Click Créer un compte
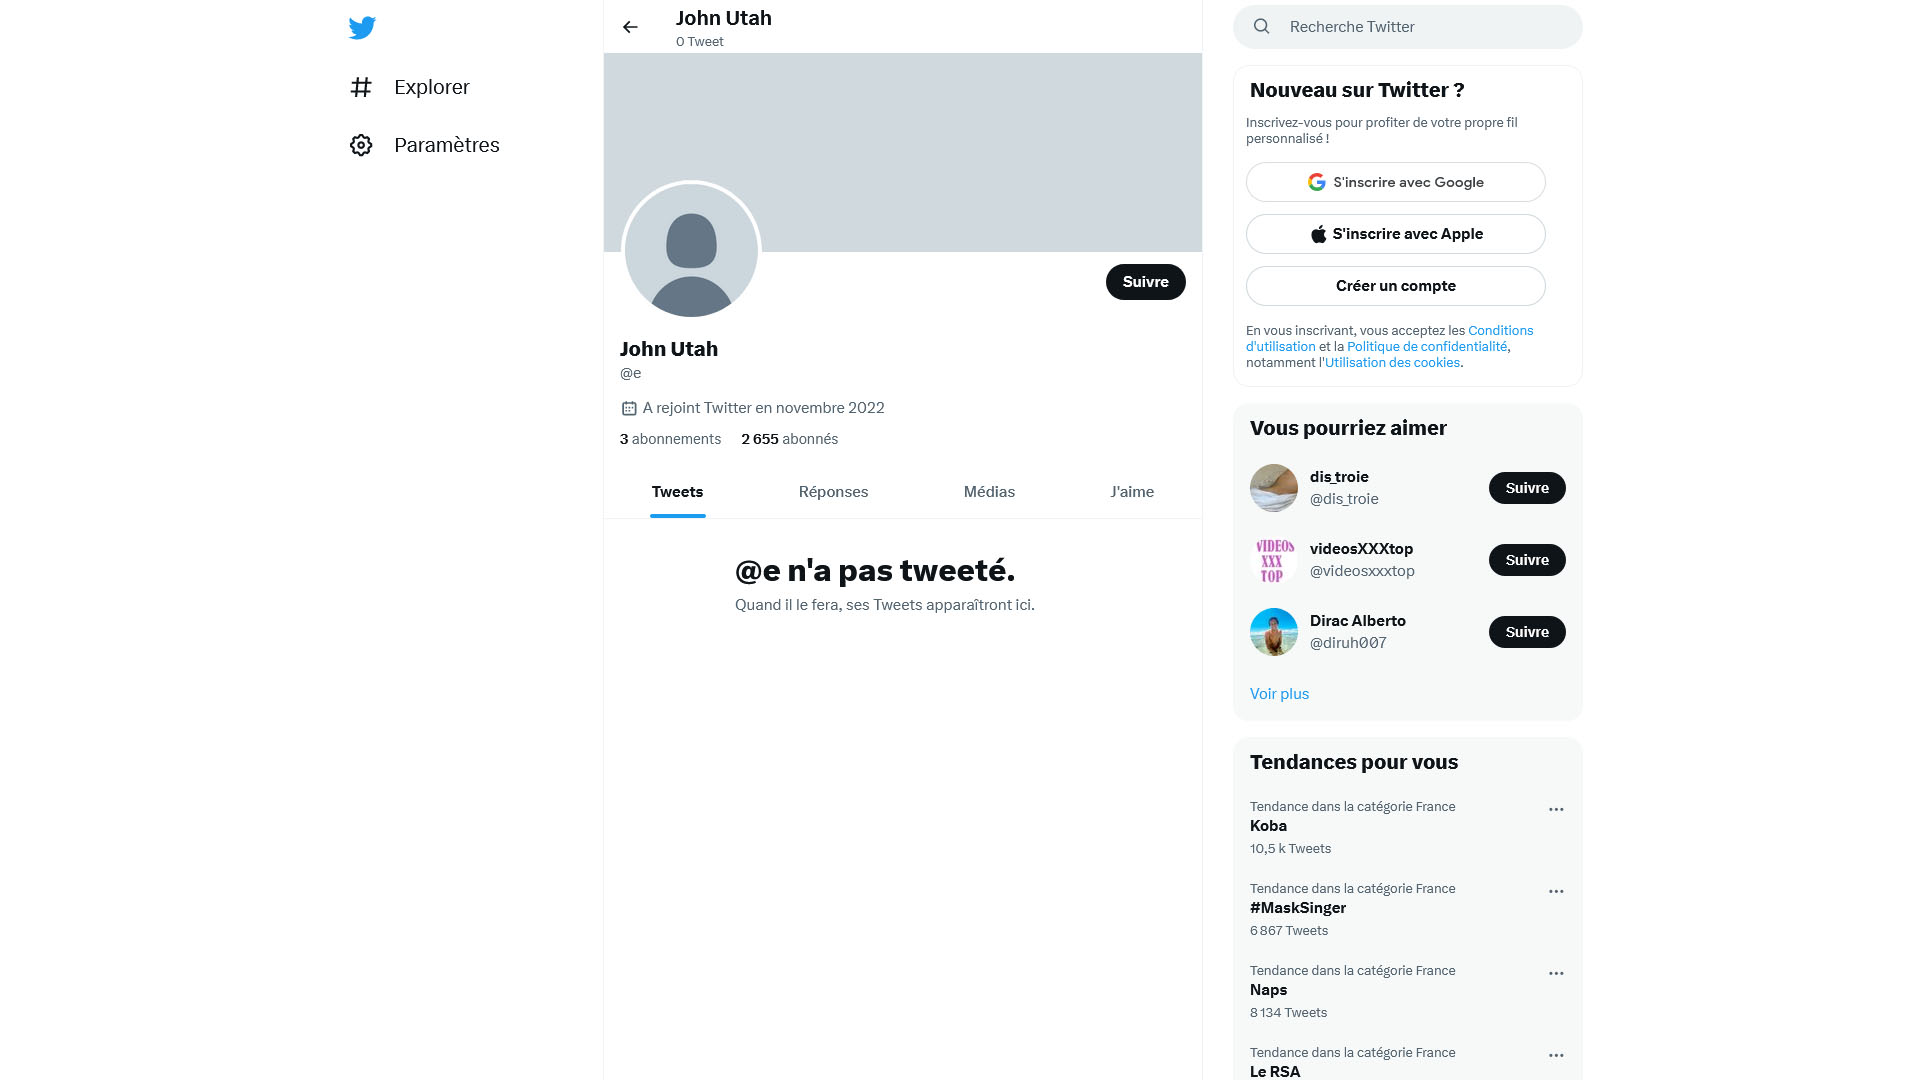Screen dimensions: 1920x1080 1396,286
